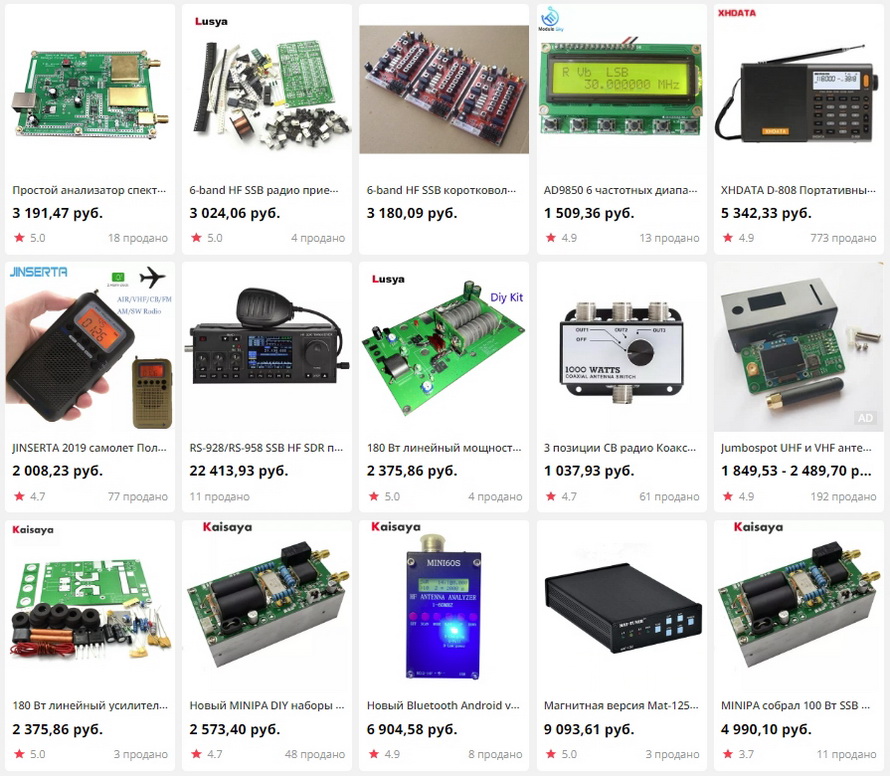The width and height of the screenshot is (890, 776).
Task: Click the airplane icon on JINSERTA radio
Action: pos(152,277)
